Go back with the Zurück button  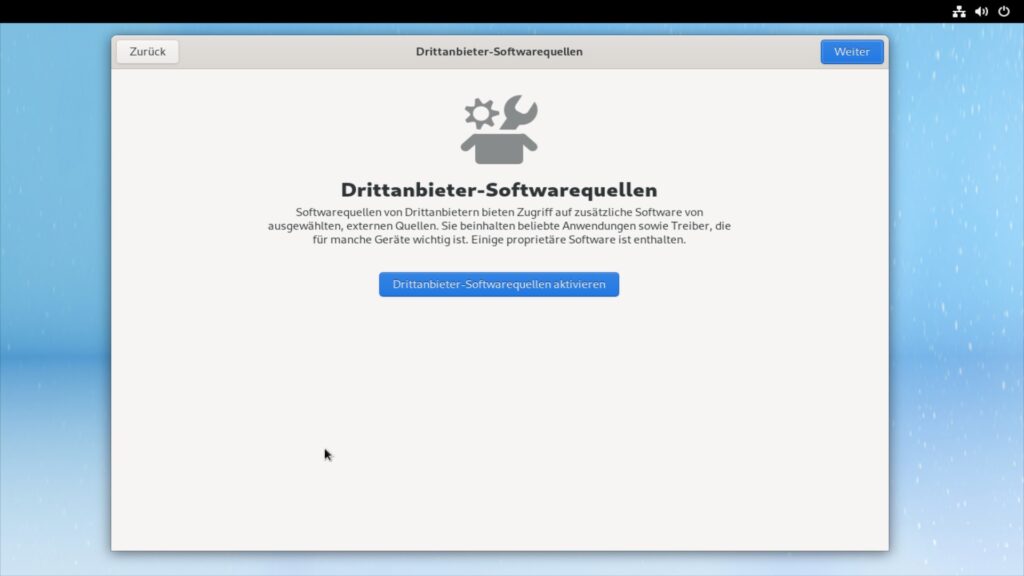tap(148, 52)
